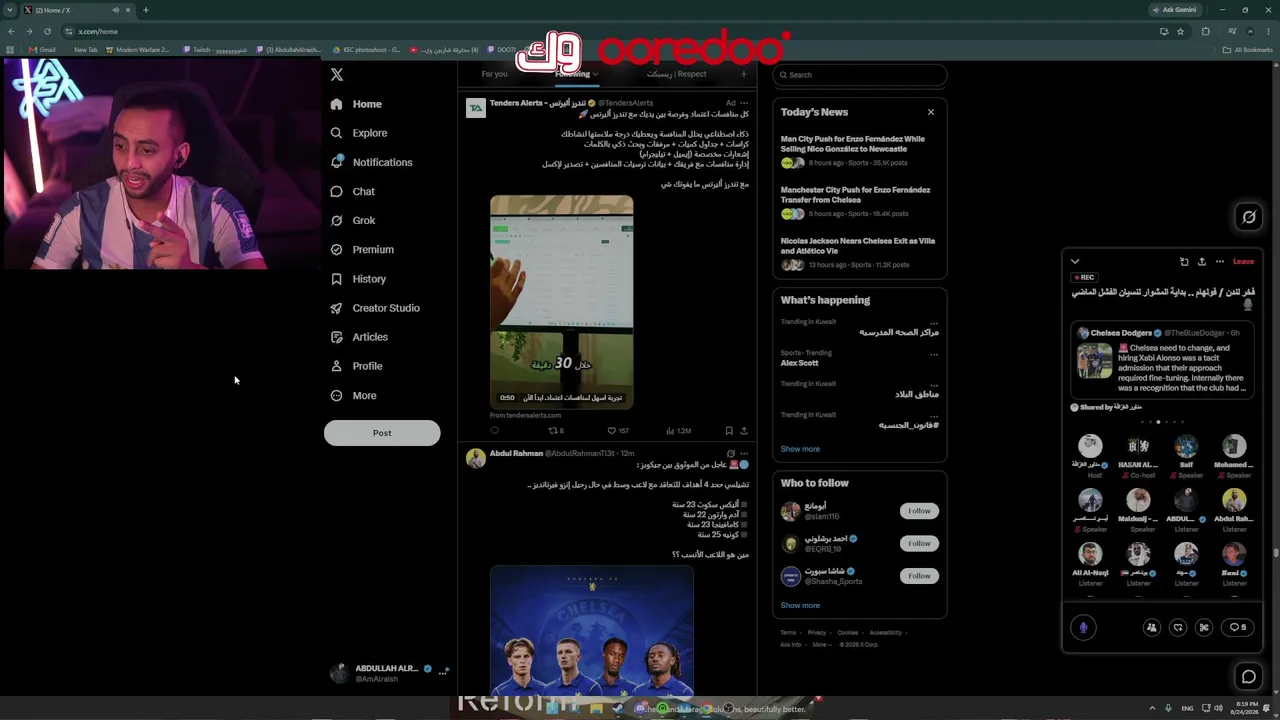Viewport: 1280px width, 720px height.
Task: Open the Gmail bookmark
Action: coord(42,50)
